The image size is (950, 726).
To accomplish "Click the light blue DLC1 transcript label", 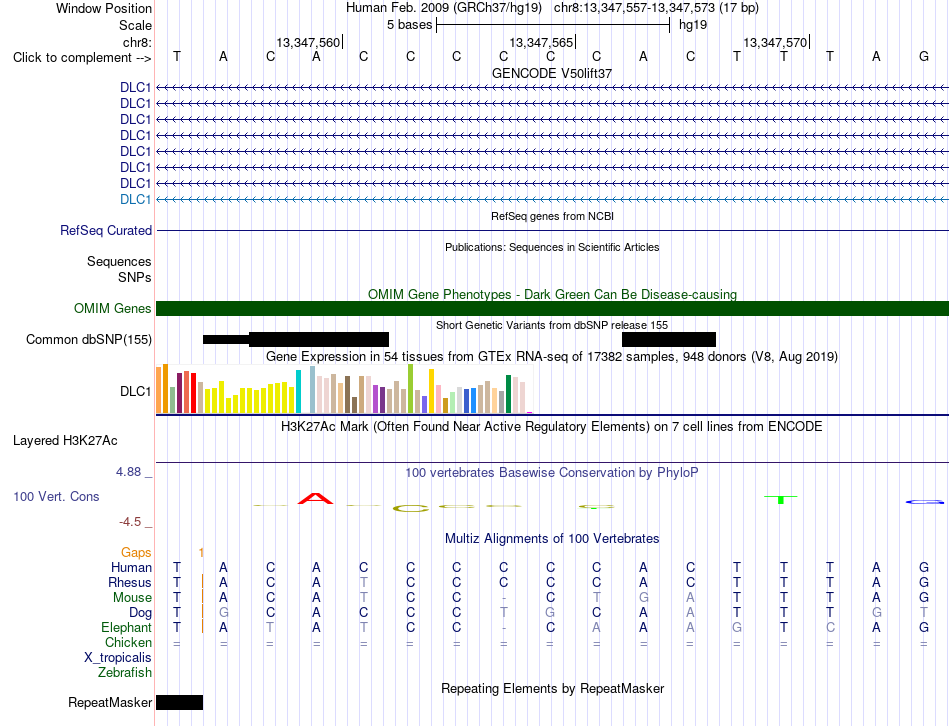I will [135, 199].
